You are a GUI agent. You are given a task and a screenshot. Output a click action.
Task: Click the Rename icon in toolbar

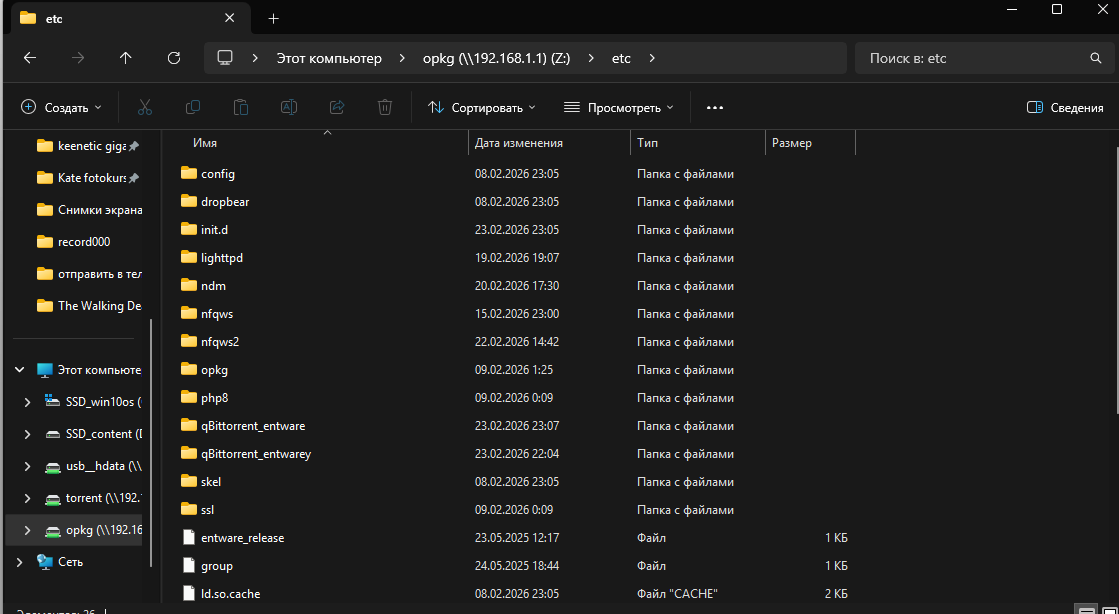[289, 107]
